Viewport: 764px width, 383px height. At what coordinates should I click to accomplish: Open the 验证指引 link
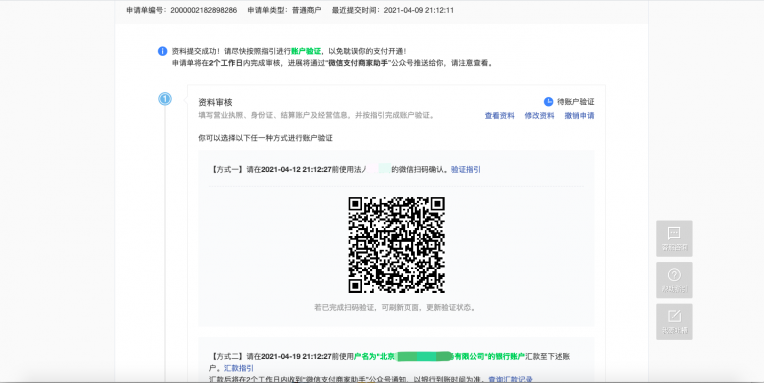[466, 170]
